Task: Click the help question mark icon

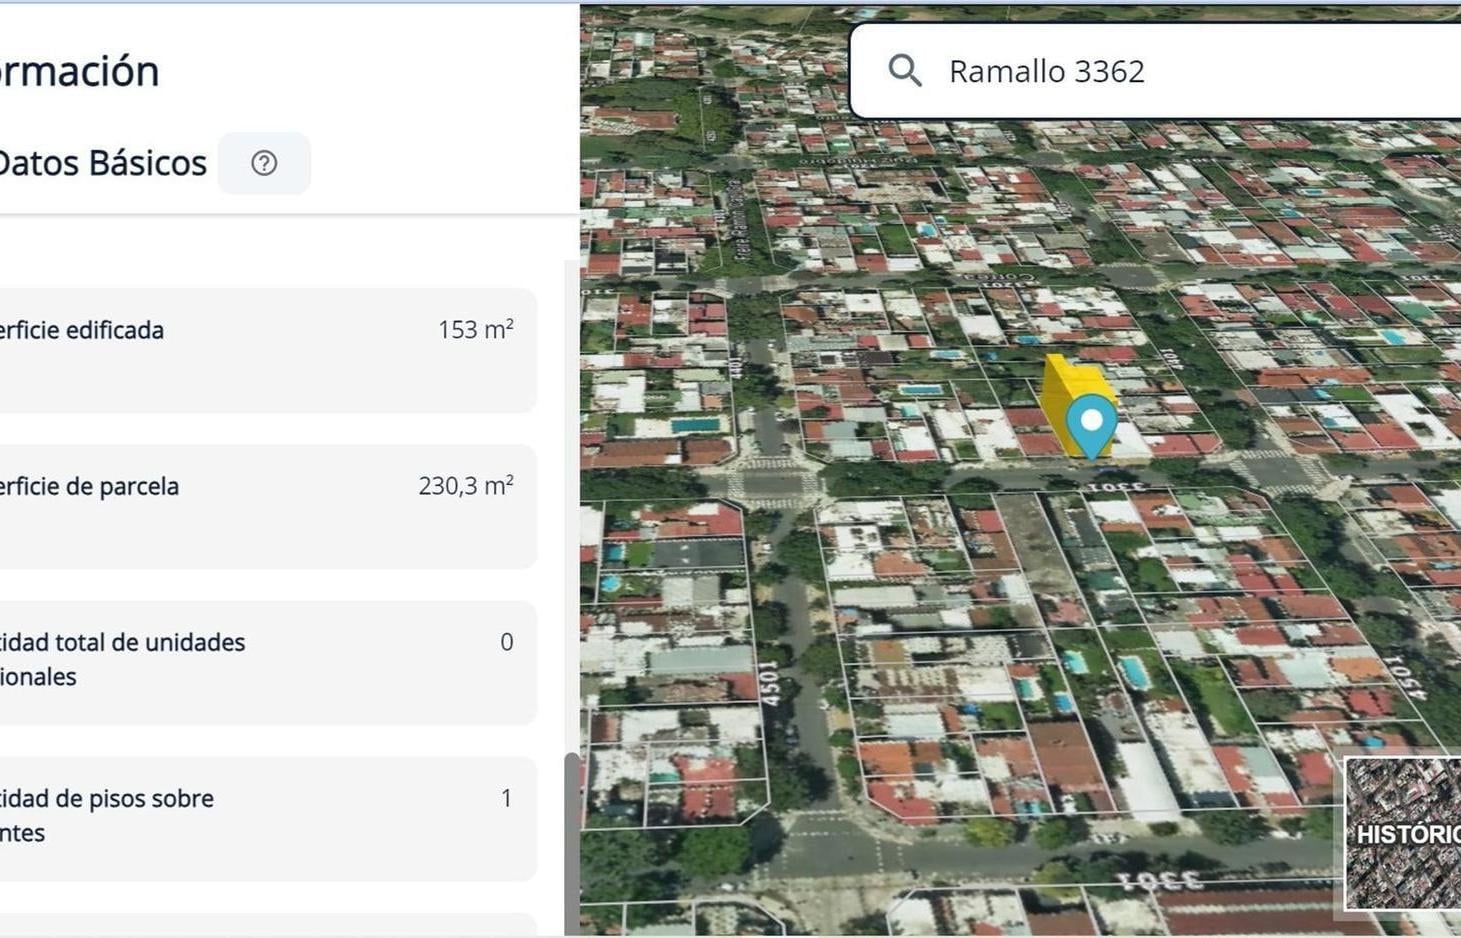Action: [x=264, y=163]
